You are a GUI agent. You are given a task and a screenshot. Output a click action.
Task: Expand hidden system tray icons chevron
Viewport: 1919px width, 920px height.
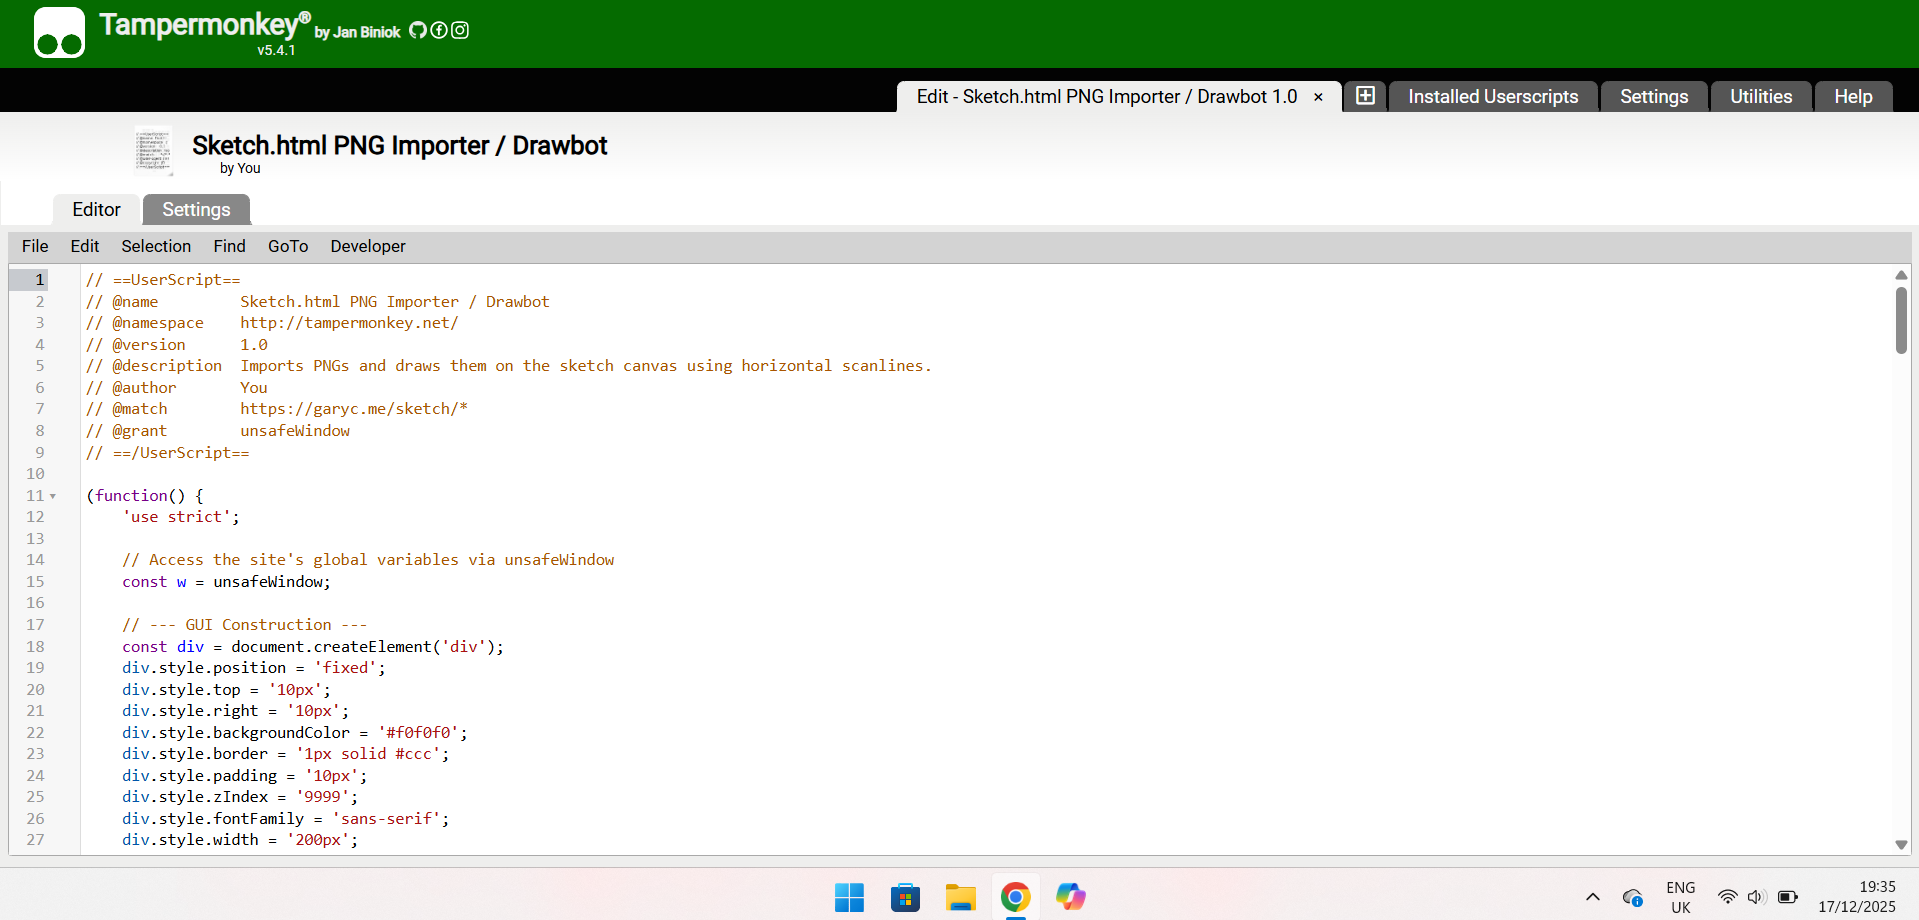[x=1592, y=897]
